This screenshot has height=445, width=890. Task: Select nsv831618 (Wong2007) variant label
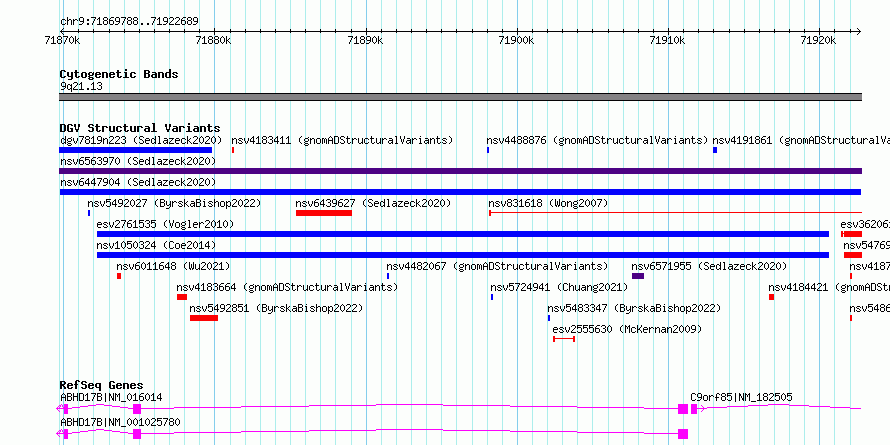(548, 203)
